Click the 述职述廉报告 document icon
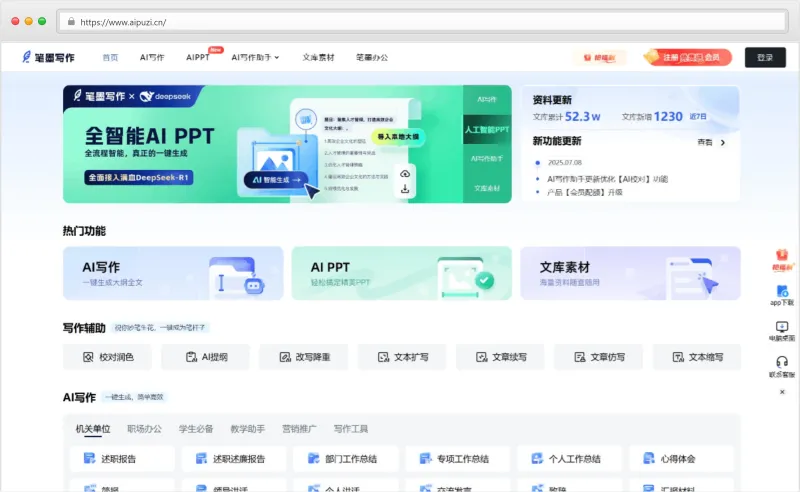Screen dimensions: 800x492 click(x=202, y=458)
